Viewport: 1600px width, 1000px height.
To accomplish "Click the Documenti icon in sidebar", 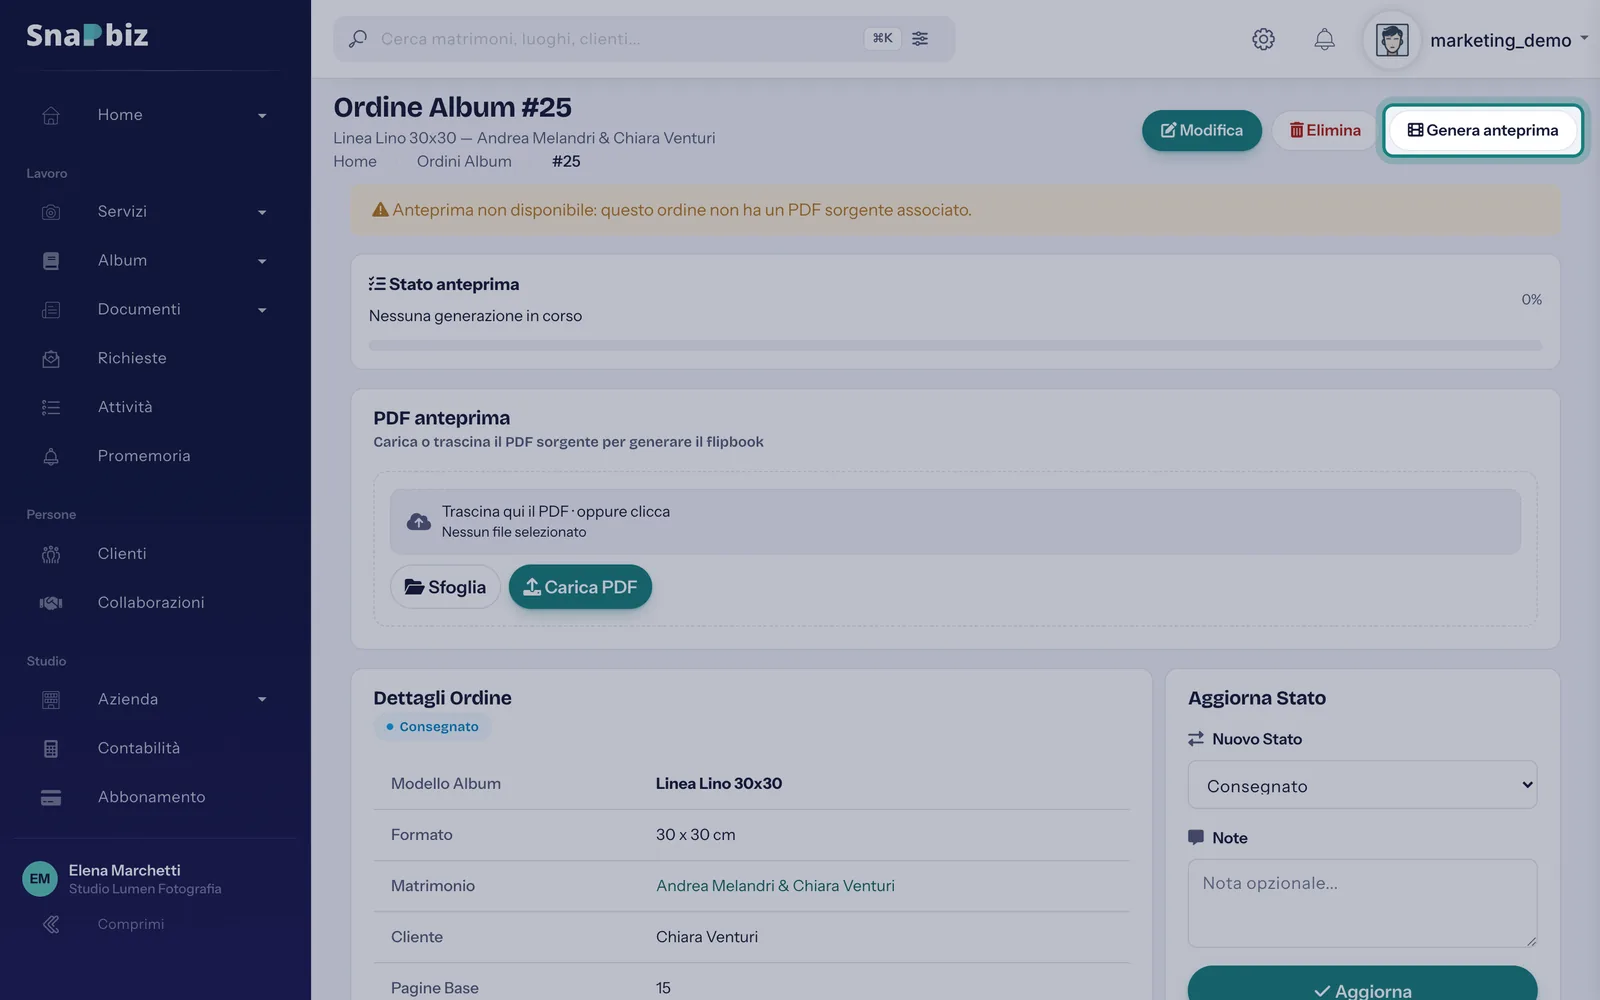I will 51,310.
